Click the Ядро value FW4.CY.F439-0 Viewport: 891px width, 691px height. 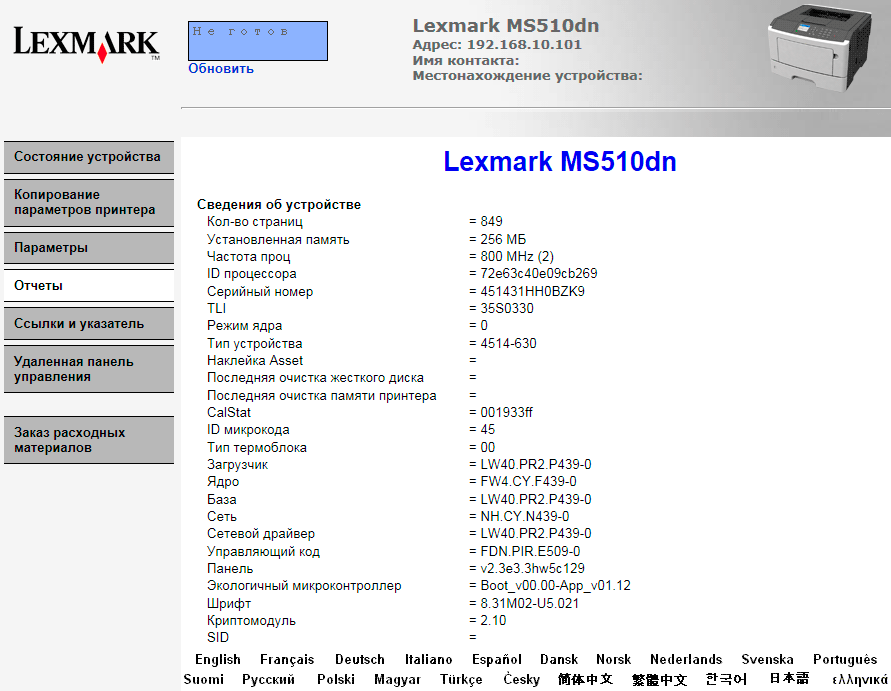pos(528,482)
